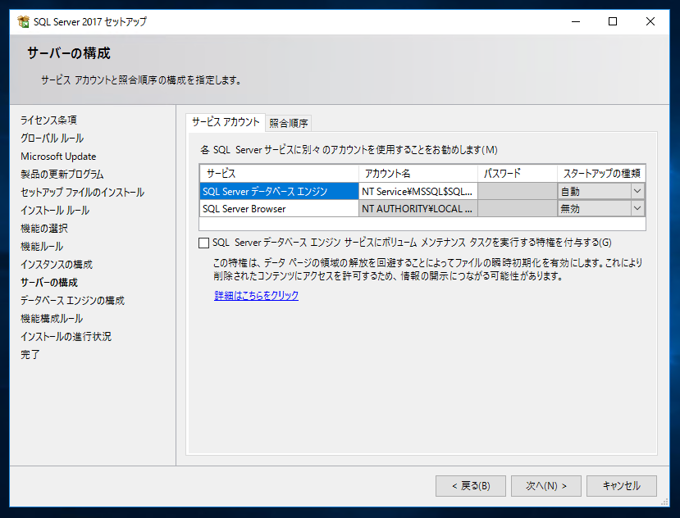Click the window resize grip corner

pyautogui.click(x=664, y=502)
